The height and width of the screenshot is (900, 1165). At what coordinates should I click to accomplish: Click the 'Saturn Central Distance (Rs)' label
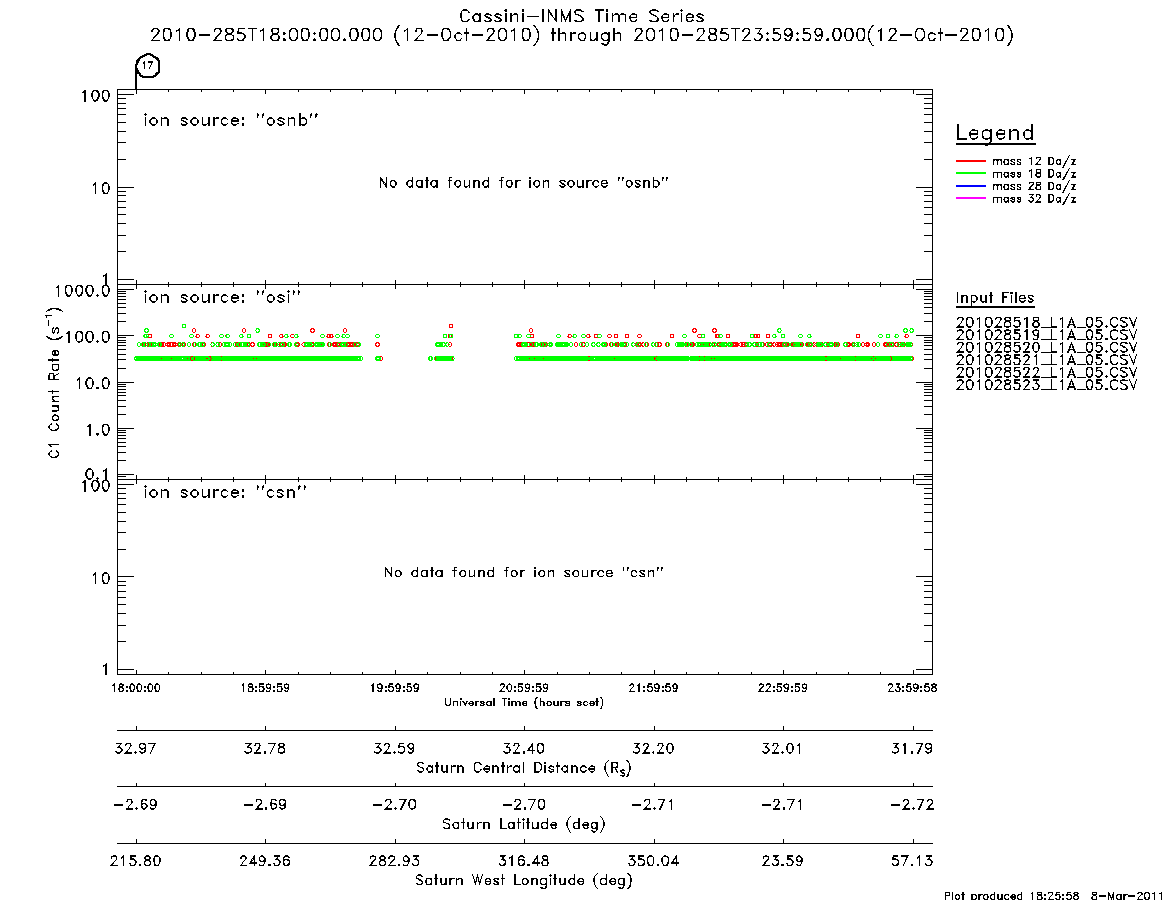[x=524, y=768]
